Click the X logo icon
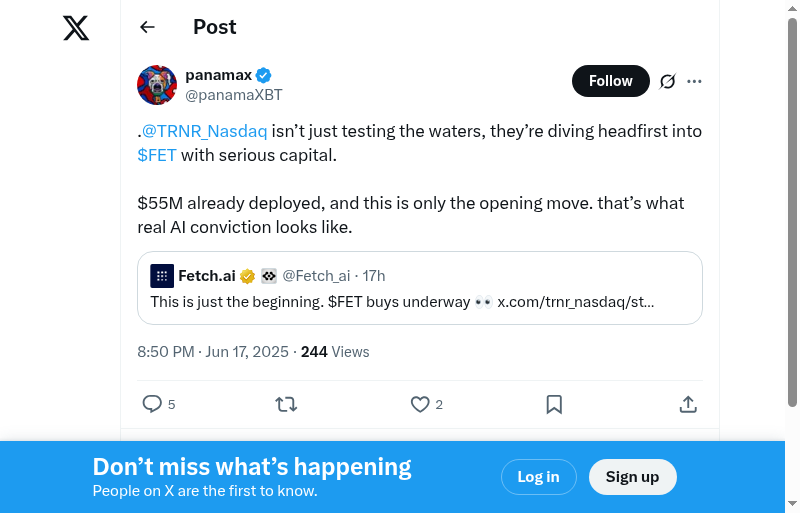The image size is (800, 513). click(76, 28)
